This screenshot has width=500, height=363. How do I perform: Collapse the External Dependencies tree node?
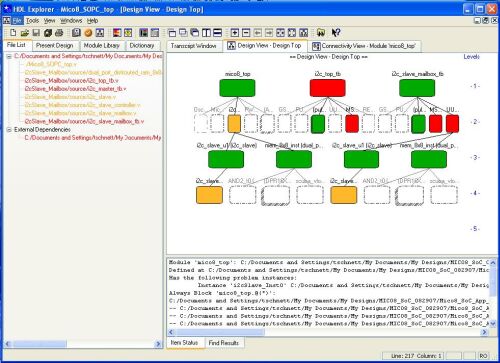pyautogui.click(x=9, y=130)
